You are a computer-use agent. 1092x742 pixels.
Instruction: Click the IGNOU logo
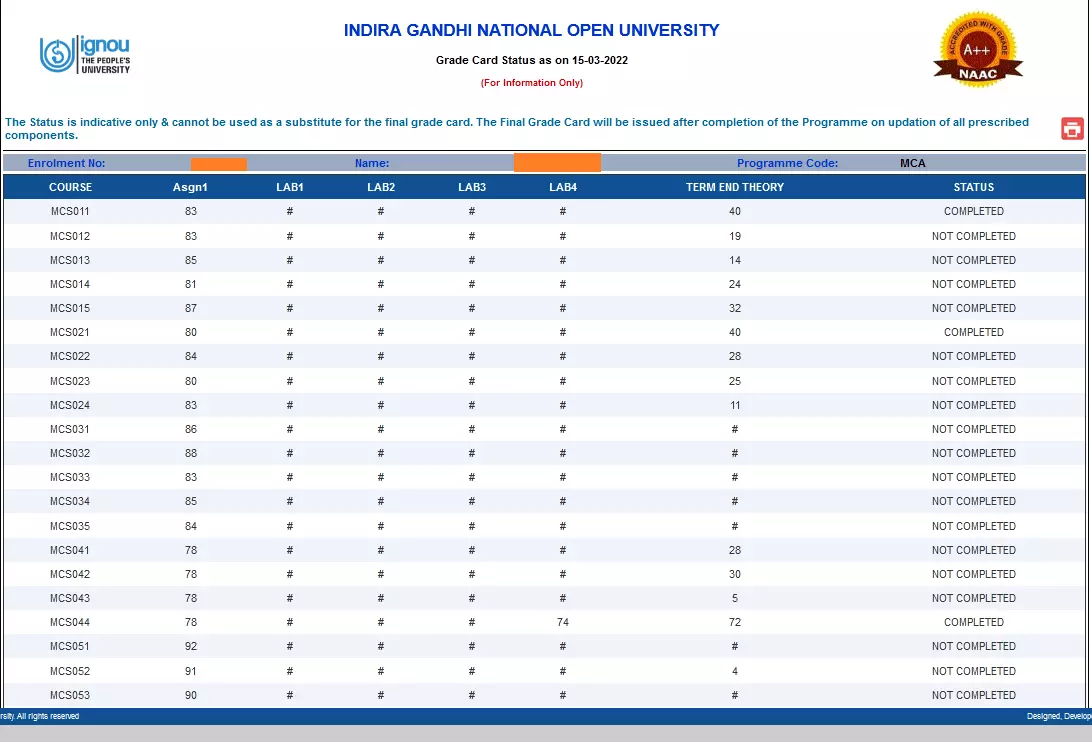pyautogui.click(x=85, y=54)
